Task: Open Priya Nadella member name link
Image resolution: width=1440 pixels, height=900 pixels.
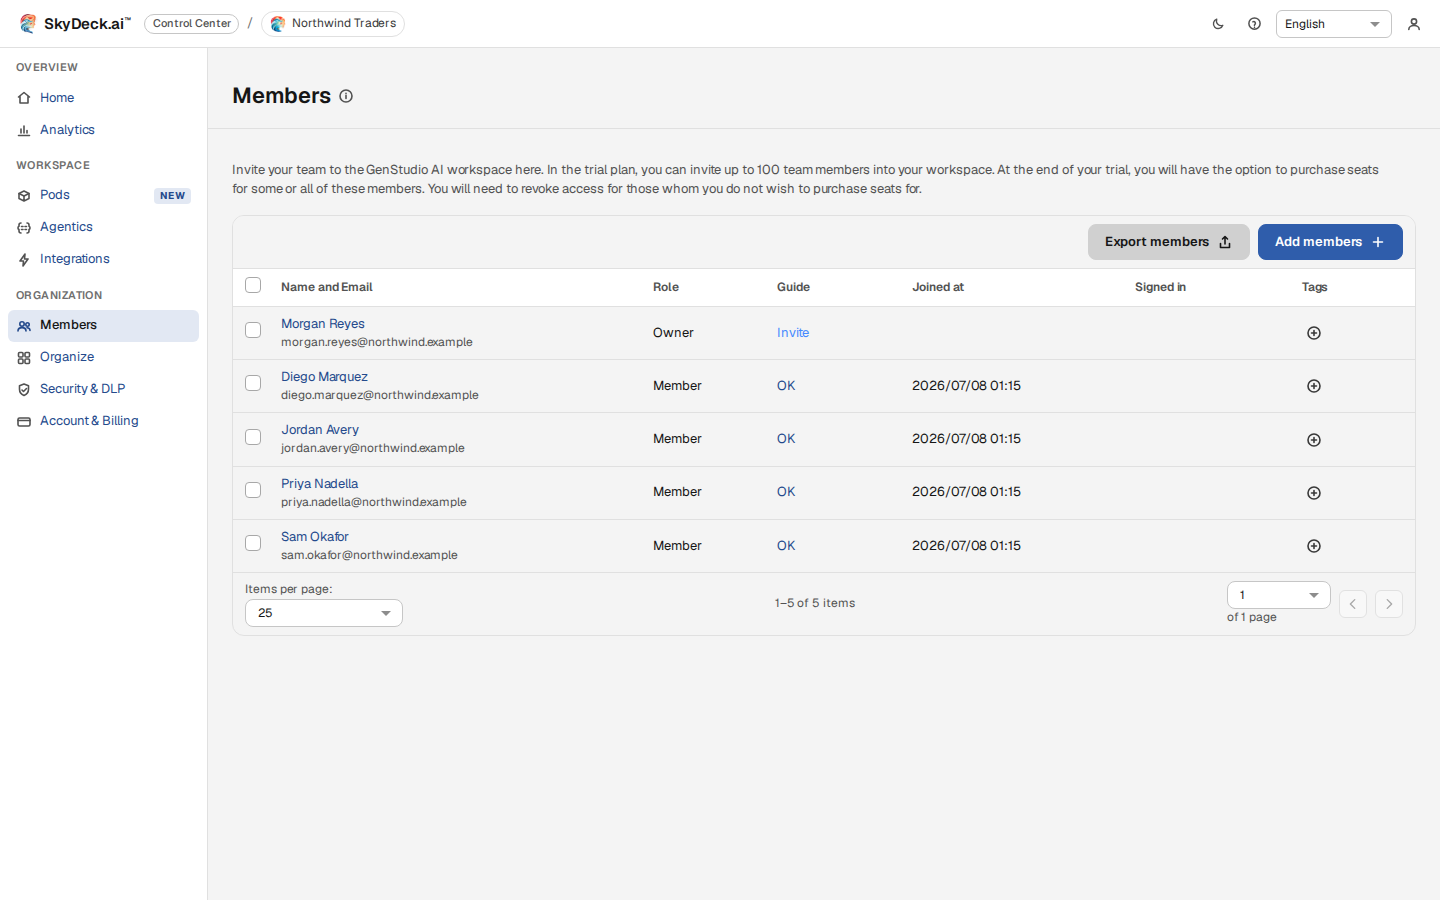Action: (x=319, y=484)
